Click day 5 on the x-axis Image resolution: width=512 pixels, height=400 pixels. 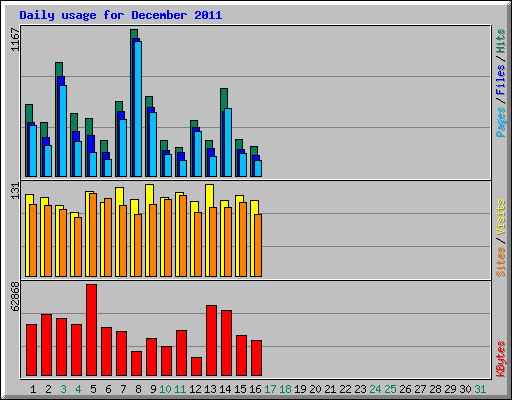(93, 389)
